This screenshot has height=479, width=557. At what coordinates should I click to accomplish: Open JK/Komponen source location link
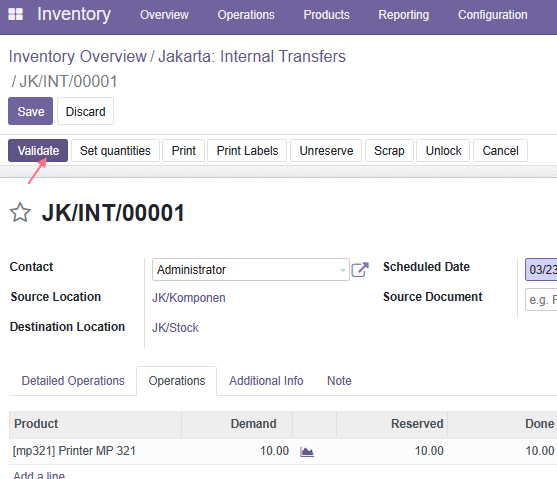[x=189, y=298]
